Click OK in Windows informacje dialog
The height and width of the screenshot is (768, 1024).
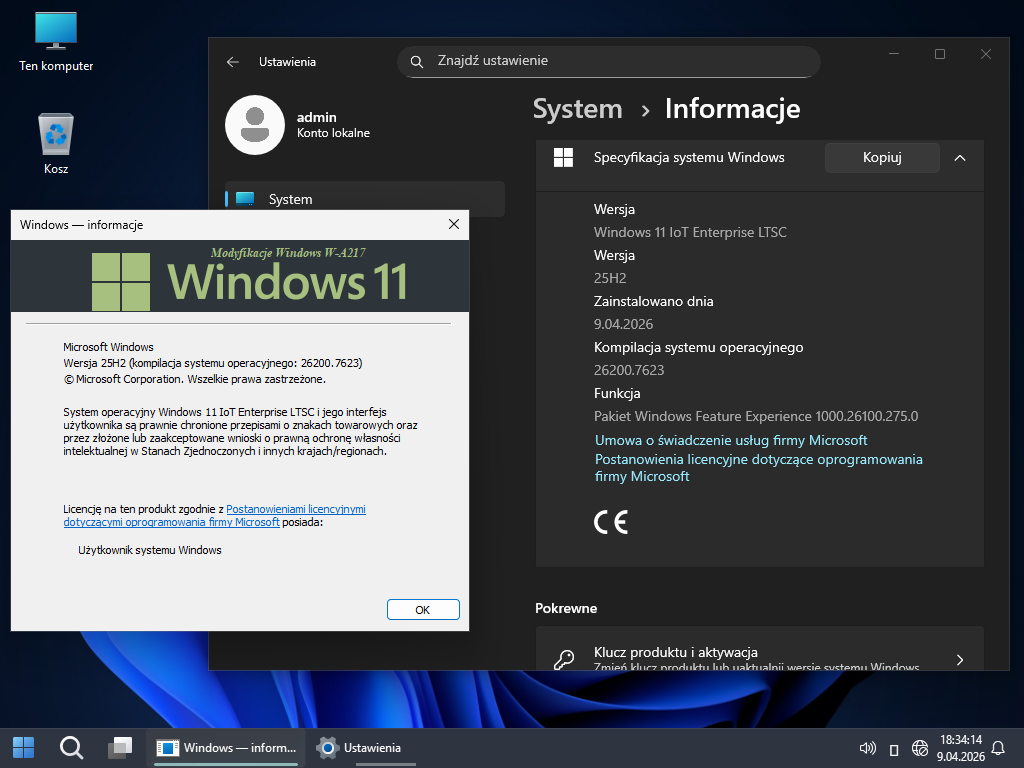[x=422, y=609]
